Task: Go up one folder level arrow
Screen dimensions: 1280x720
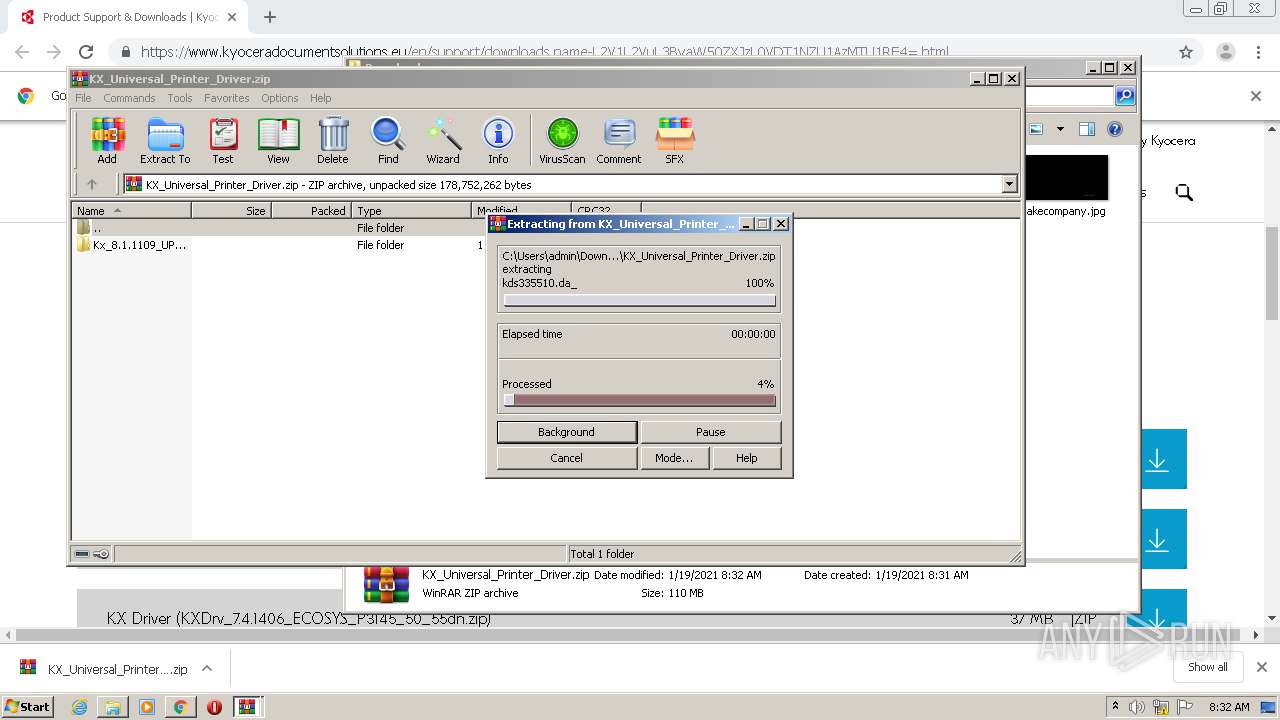Action: pyautogui.click(x=92, y=184)
